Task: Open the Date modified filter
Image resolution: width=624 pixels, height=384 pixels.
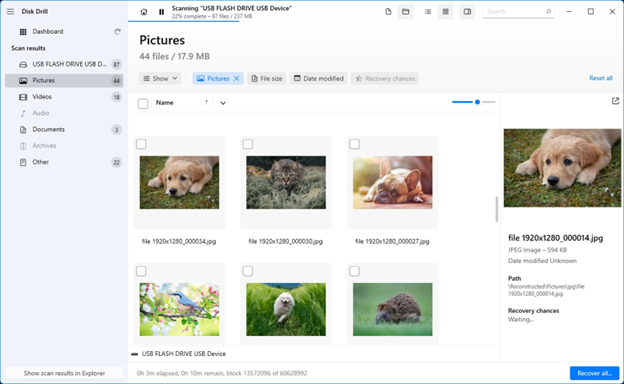Action: (319, 78)
